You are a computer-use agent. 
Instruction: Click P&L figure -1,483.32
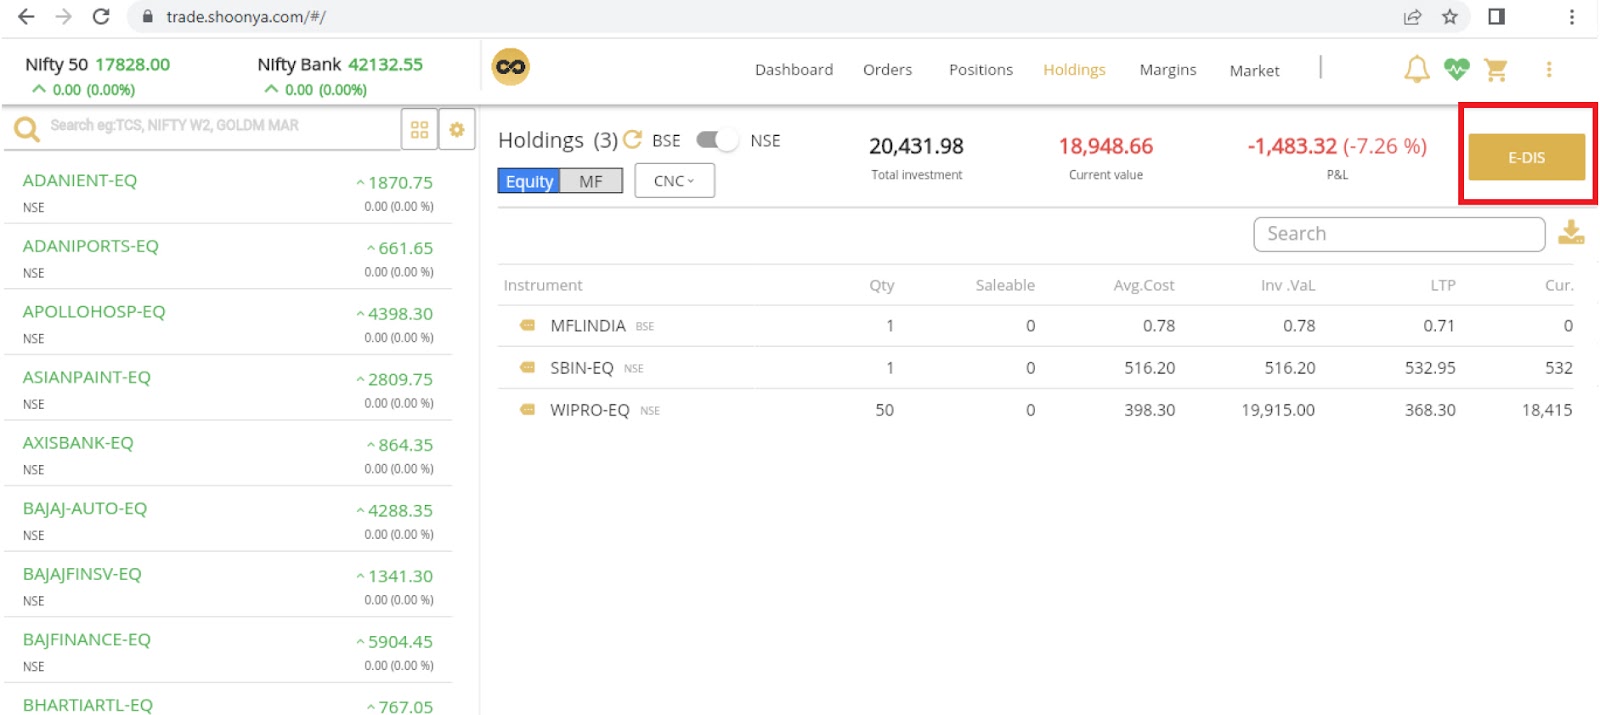coord(1291,146)
